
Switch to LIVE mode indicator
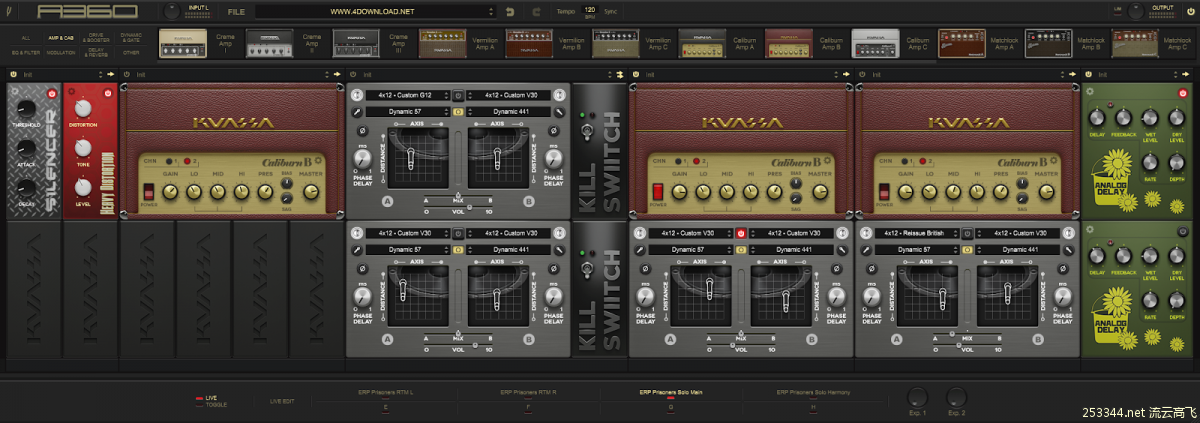(x=208, y=397)
